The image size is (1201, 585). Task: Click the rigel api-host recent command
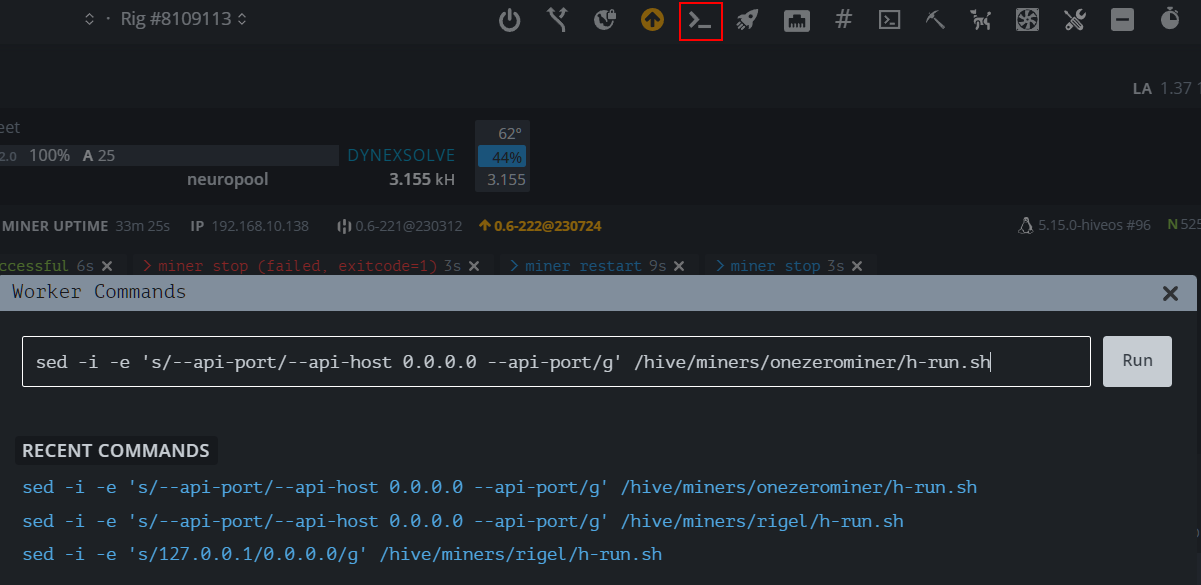462,521
